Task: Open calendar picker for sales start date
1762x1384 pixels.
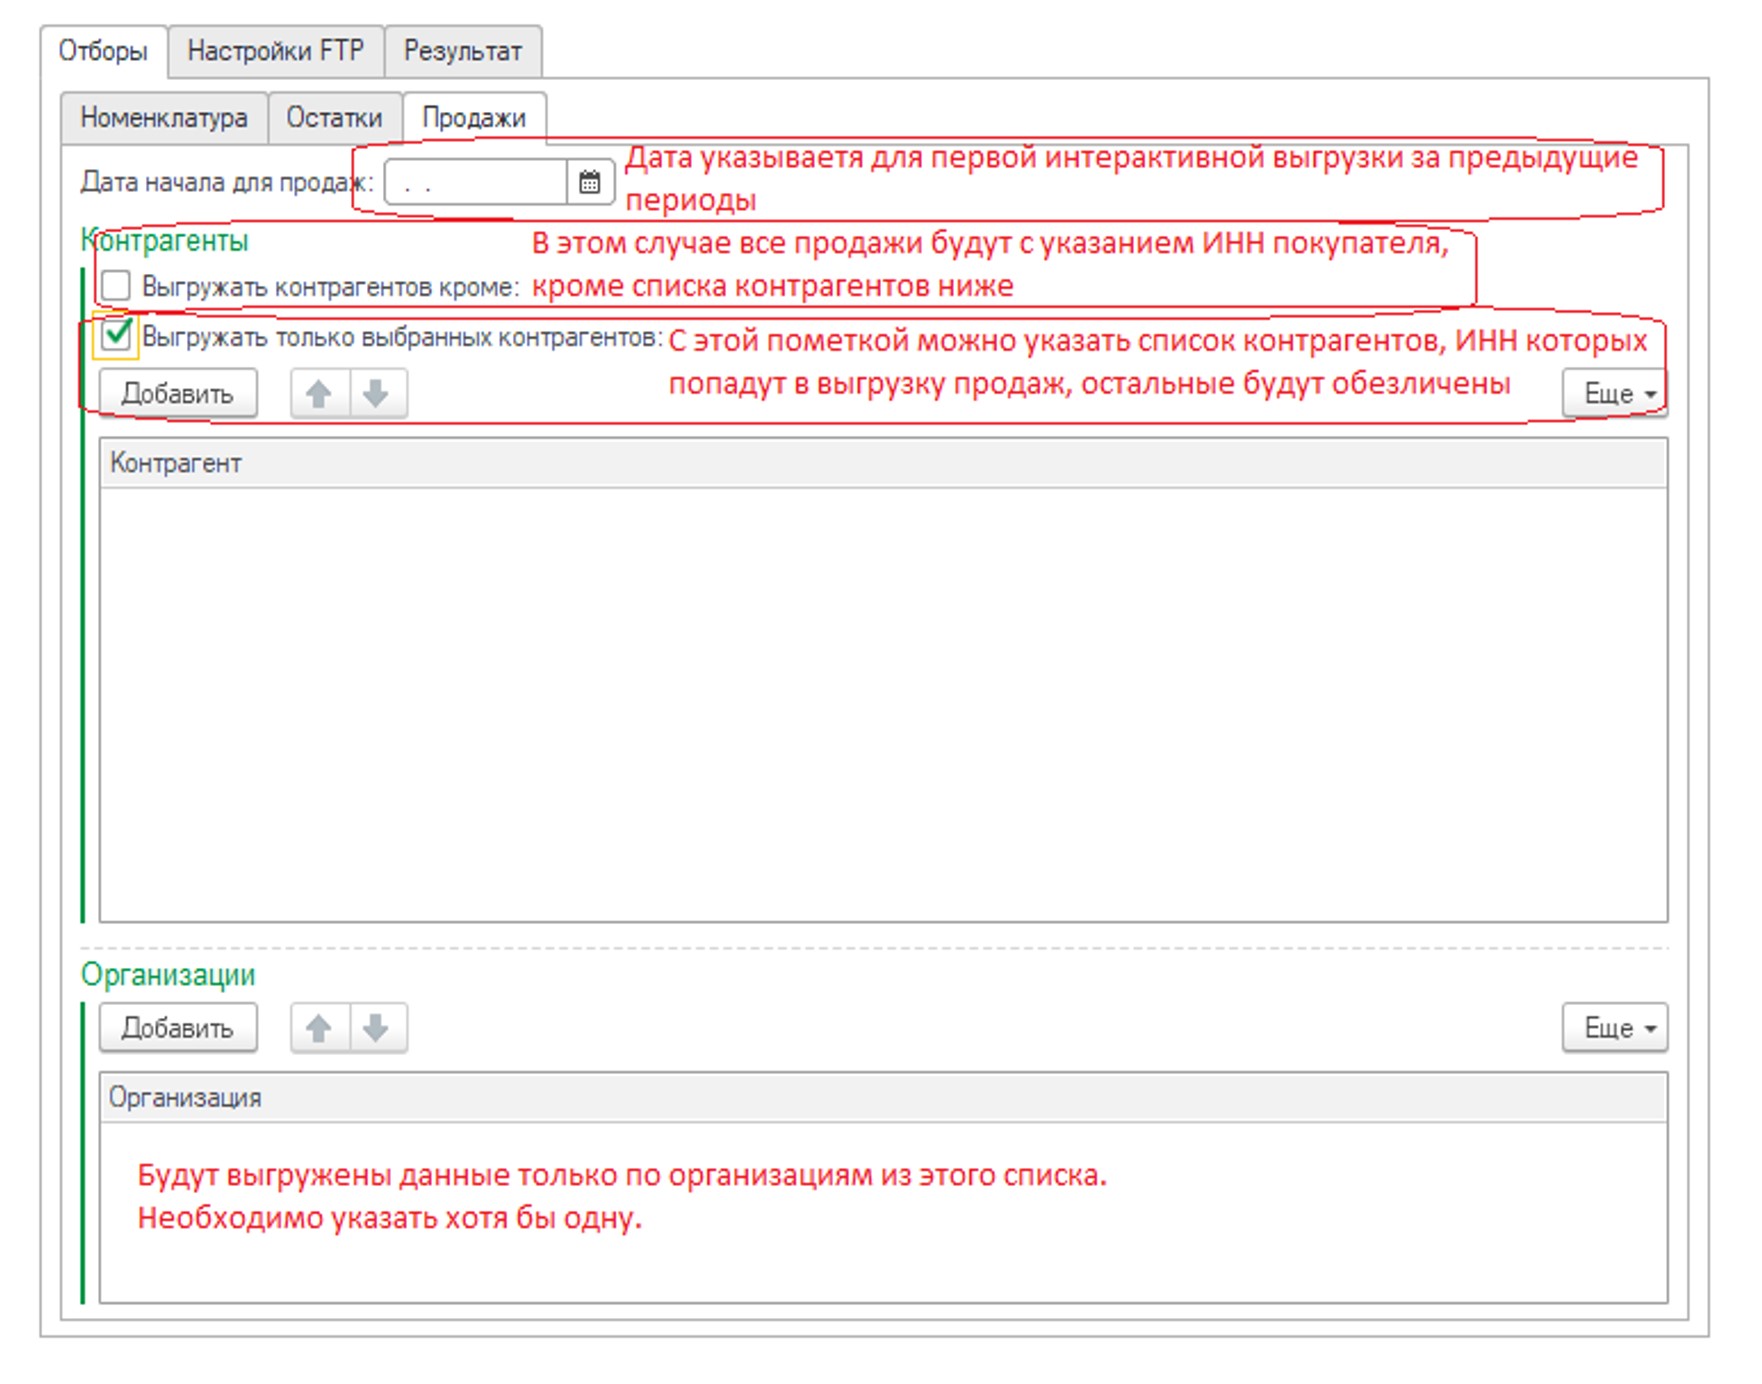Action: pos(589,183)
